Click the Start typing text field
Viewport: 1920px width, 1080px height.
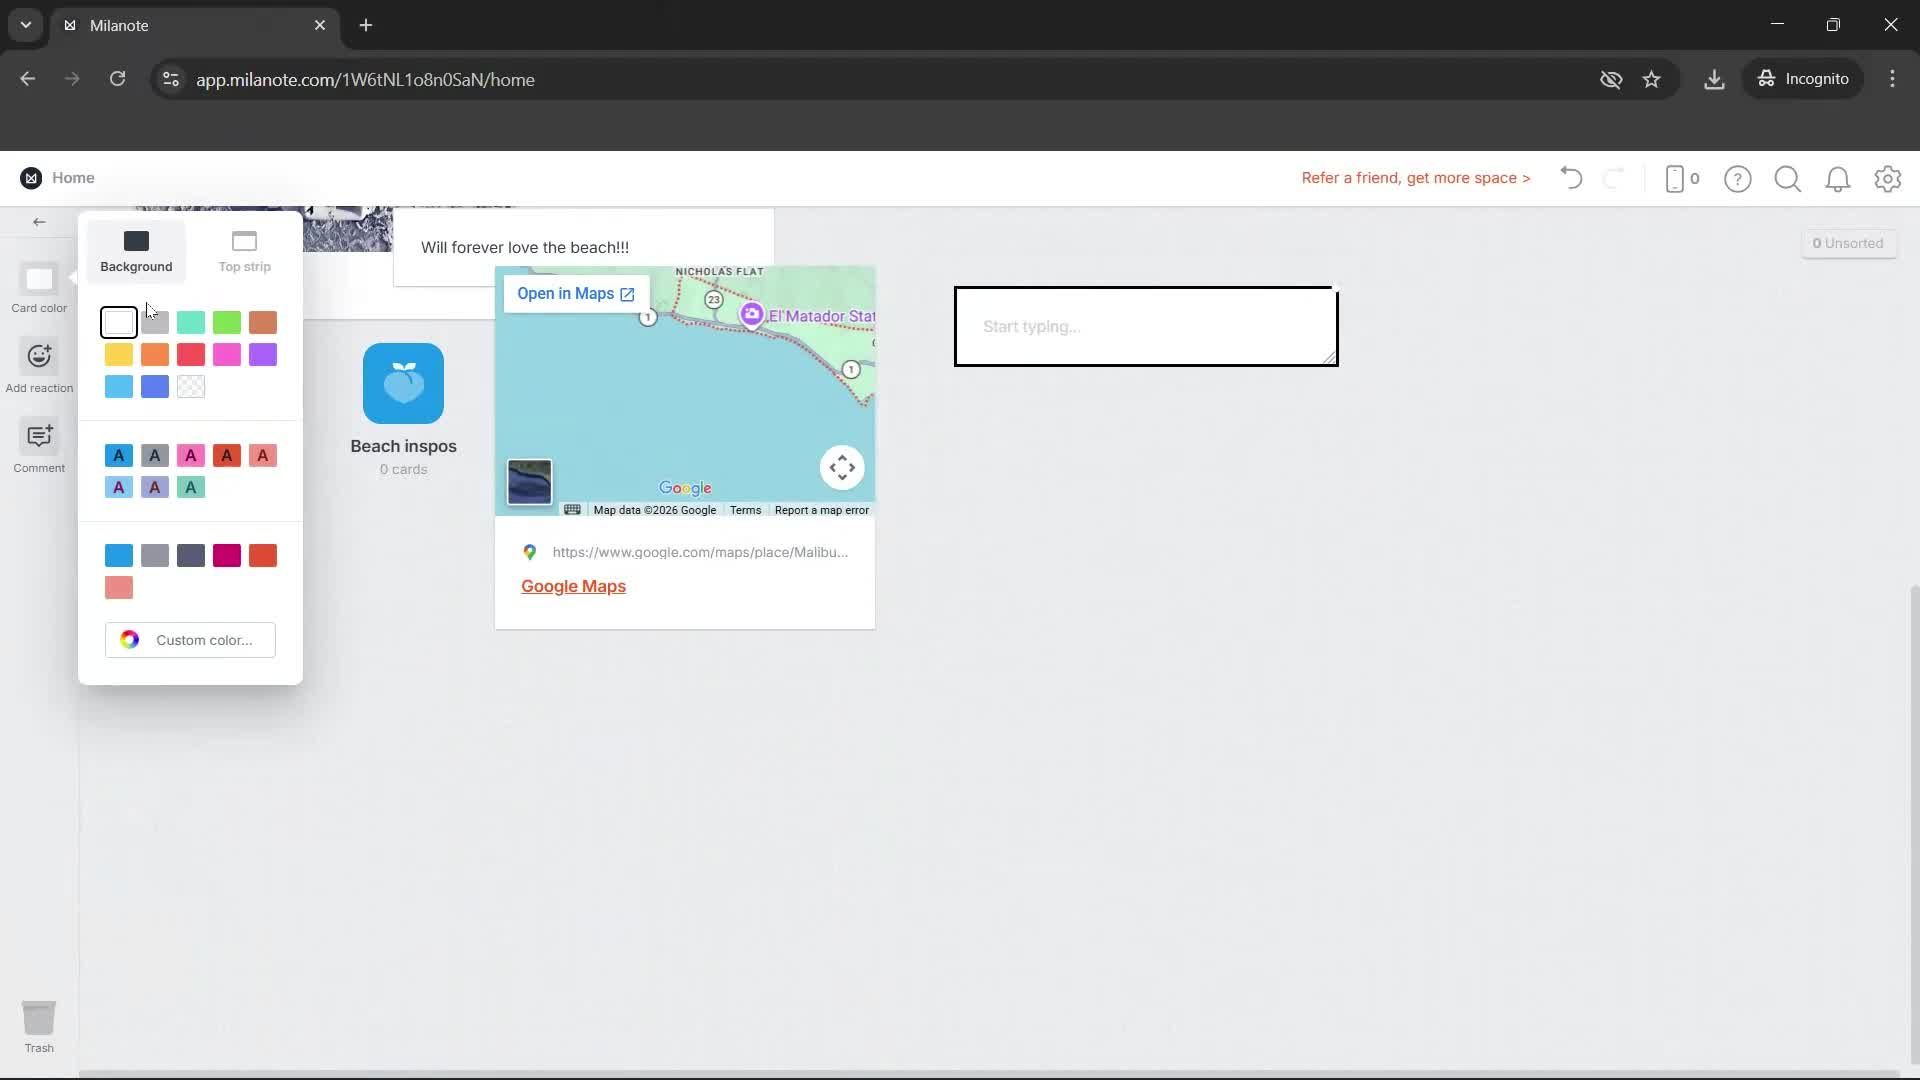[x=1145, y=326]
